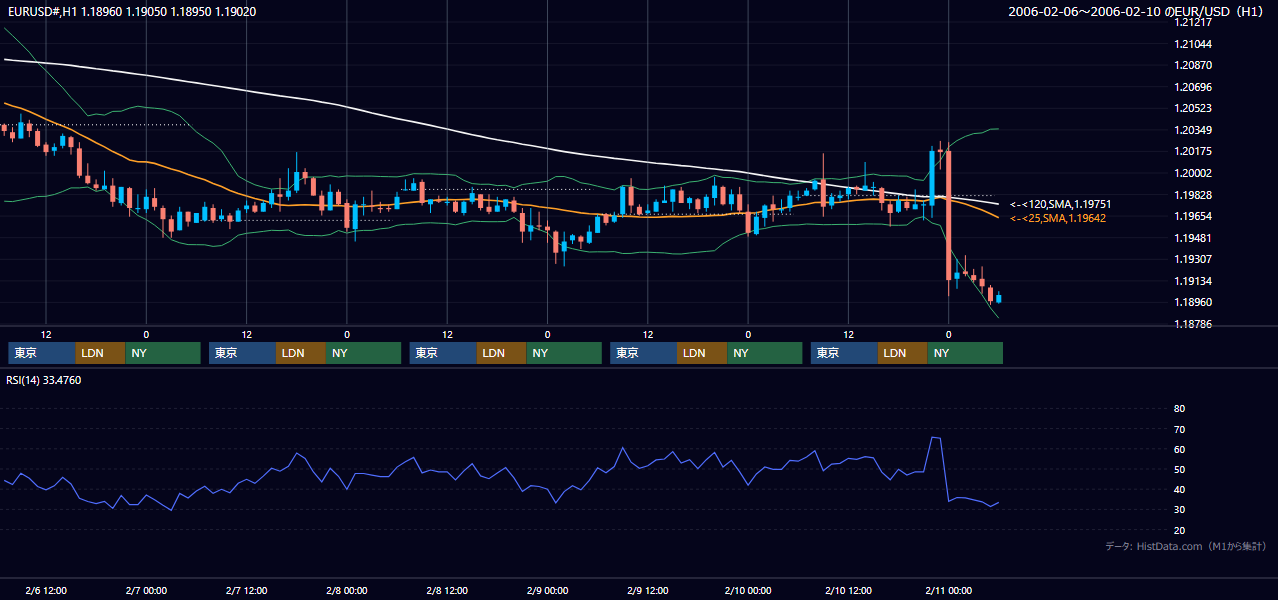1278x600 pixels.
Task: Click the 1.18960 price level label
Action: pyautogui.click(x=1193, y=302)
